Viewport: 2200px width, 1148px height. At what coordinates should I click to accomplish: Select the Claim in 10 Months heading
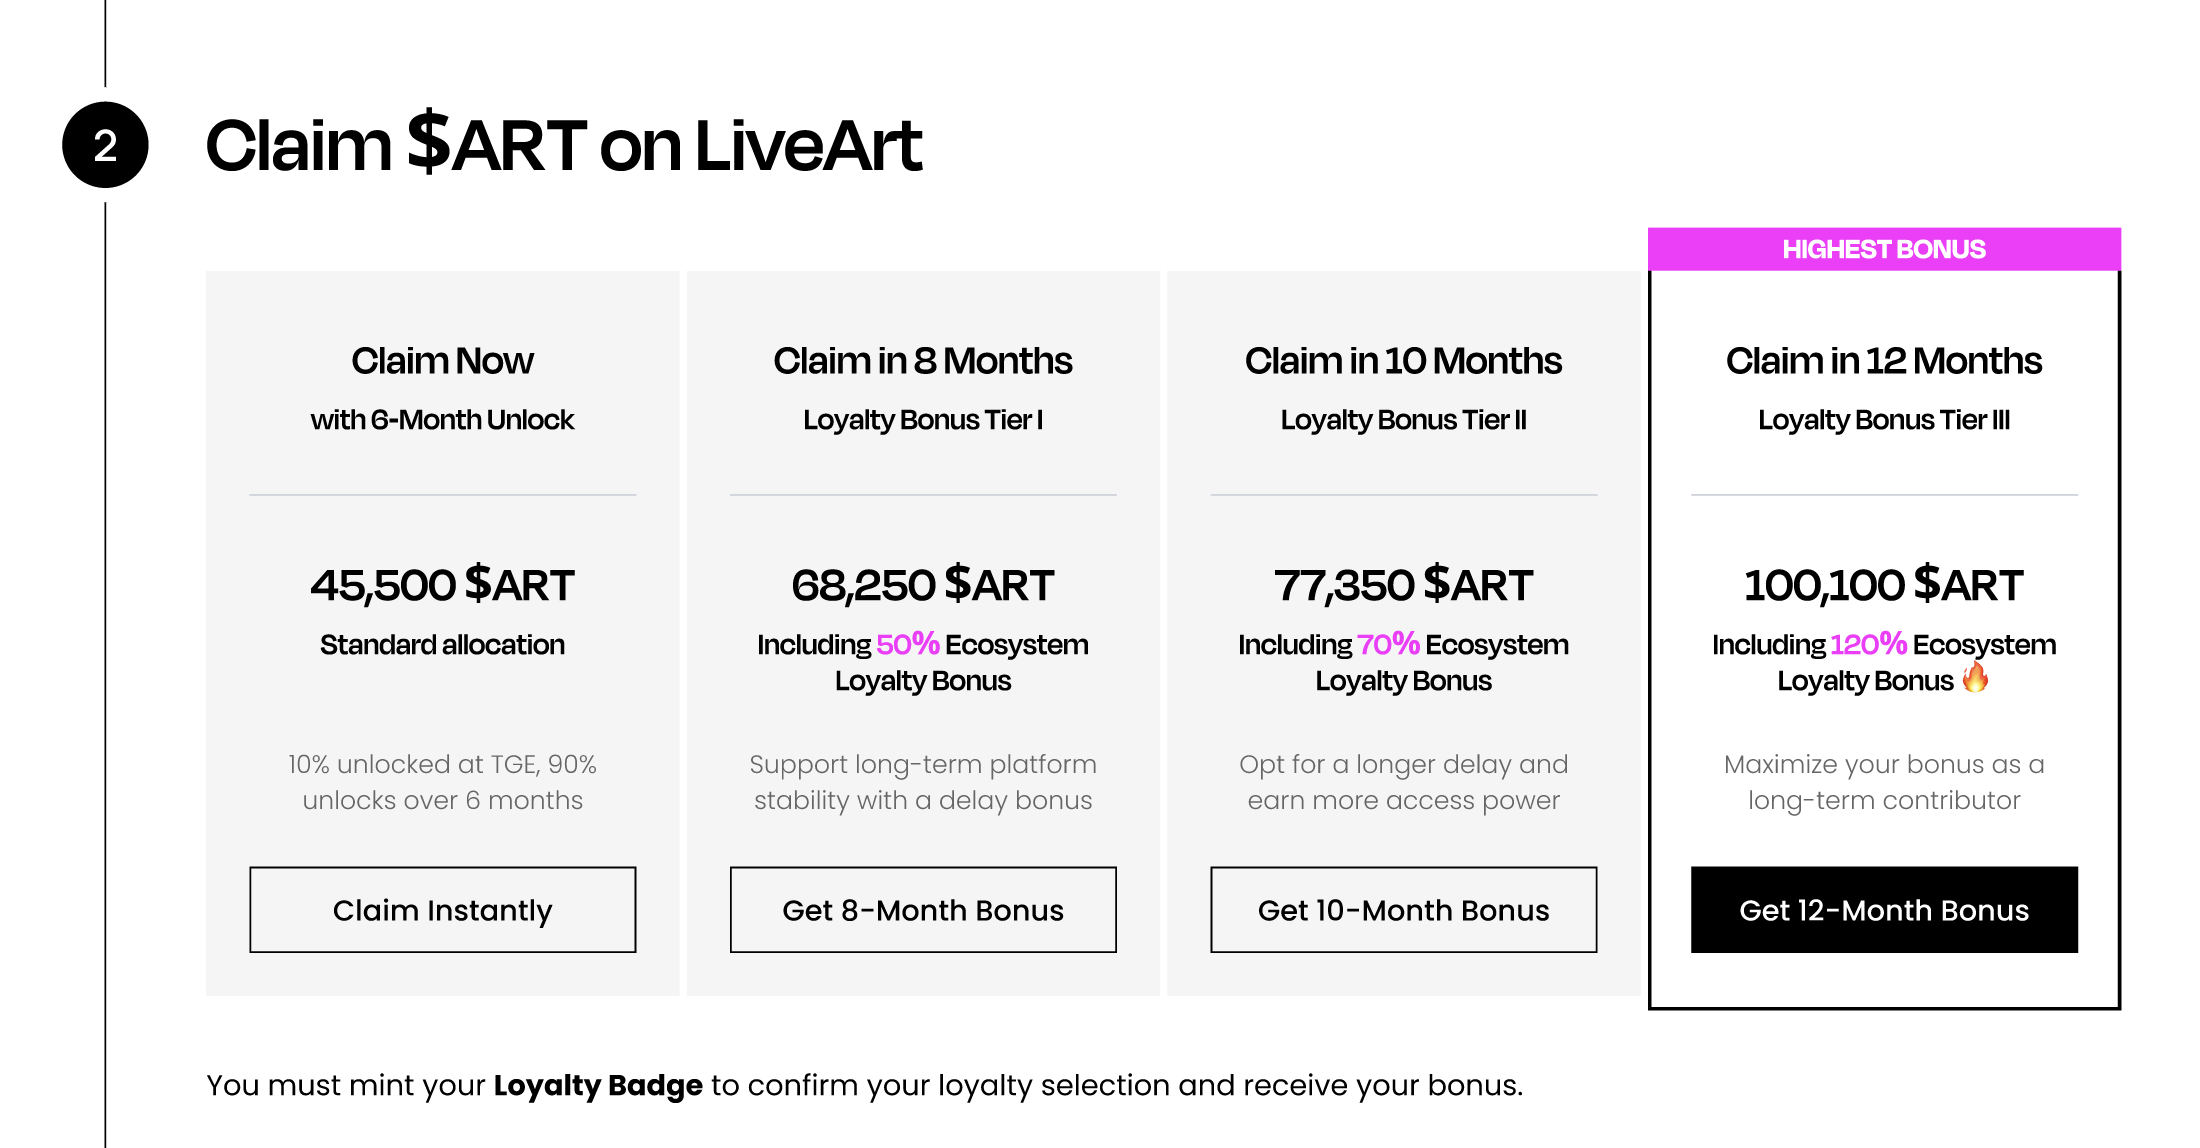pyautogui.click(x=1403, y=361)
